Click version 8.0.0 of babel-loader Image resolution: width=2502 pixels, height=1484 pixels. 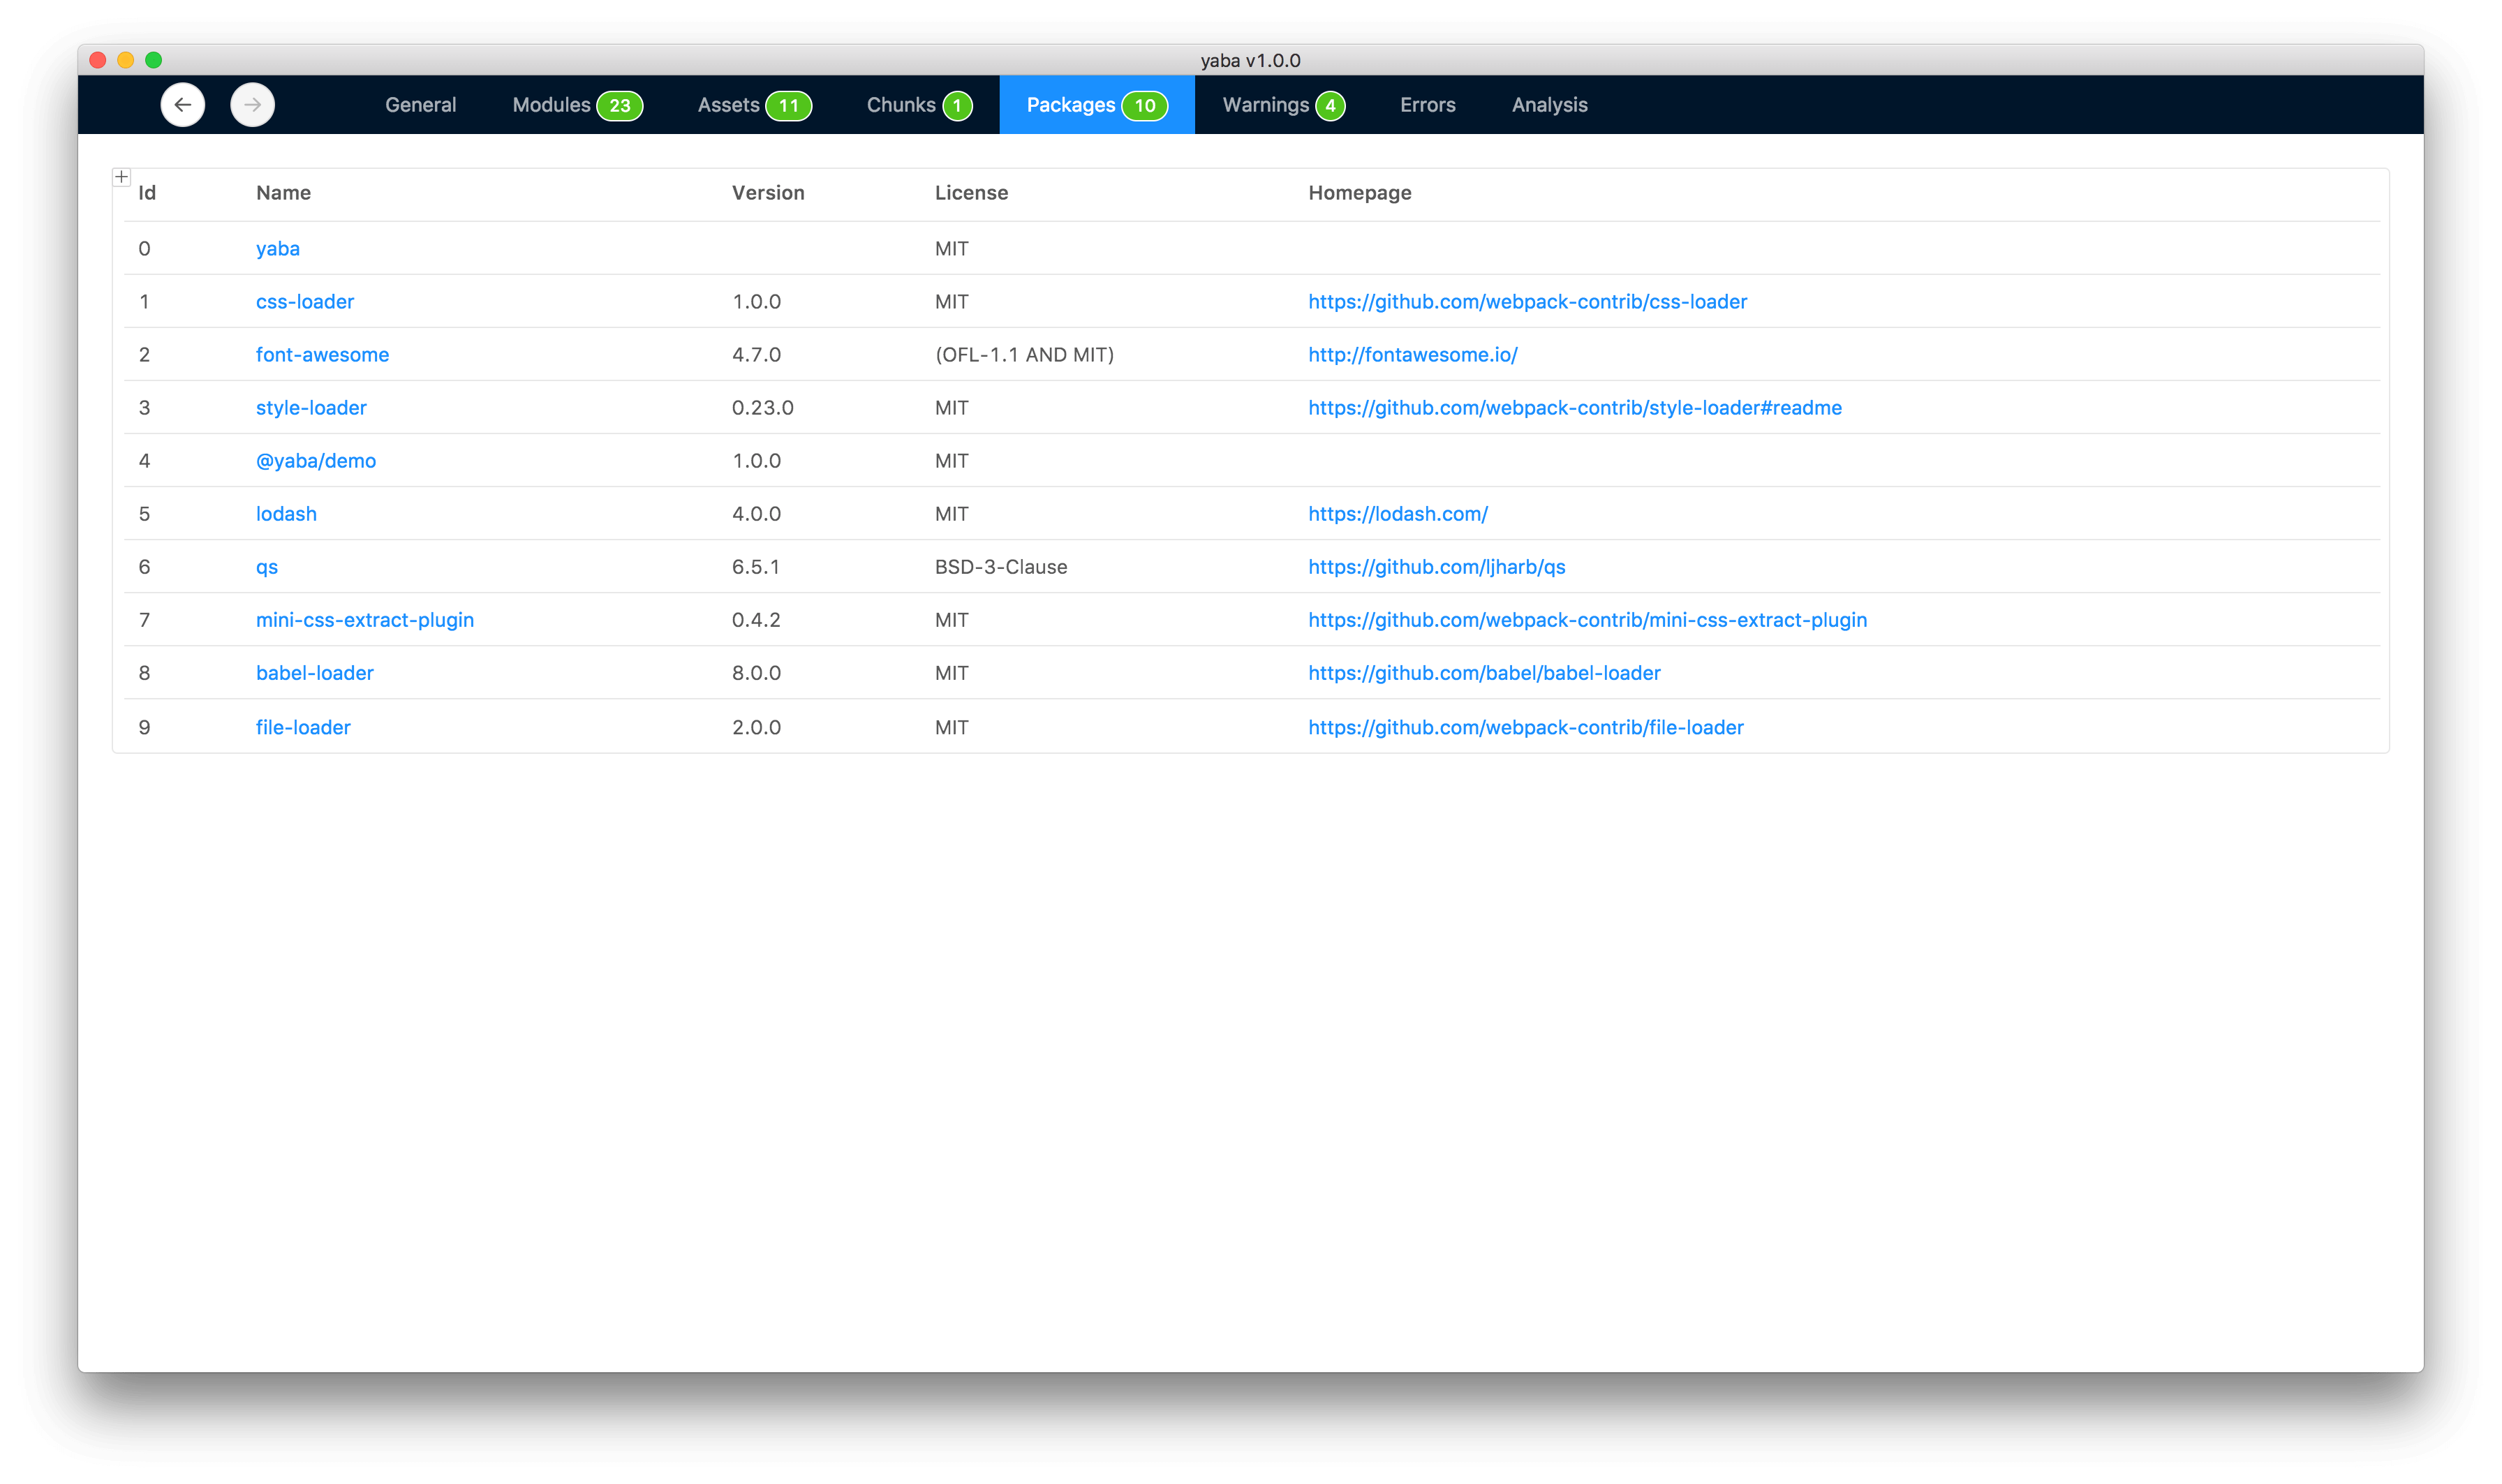tap(756, 673)
